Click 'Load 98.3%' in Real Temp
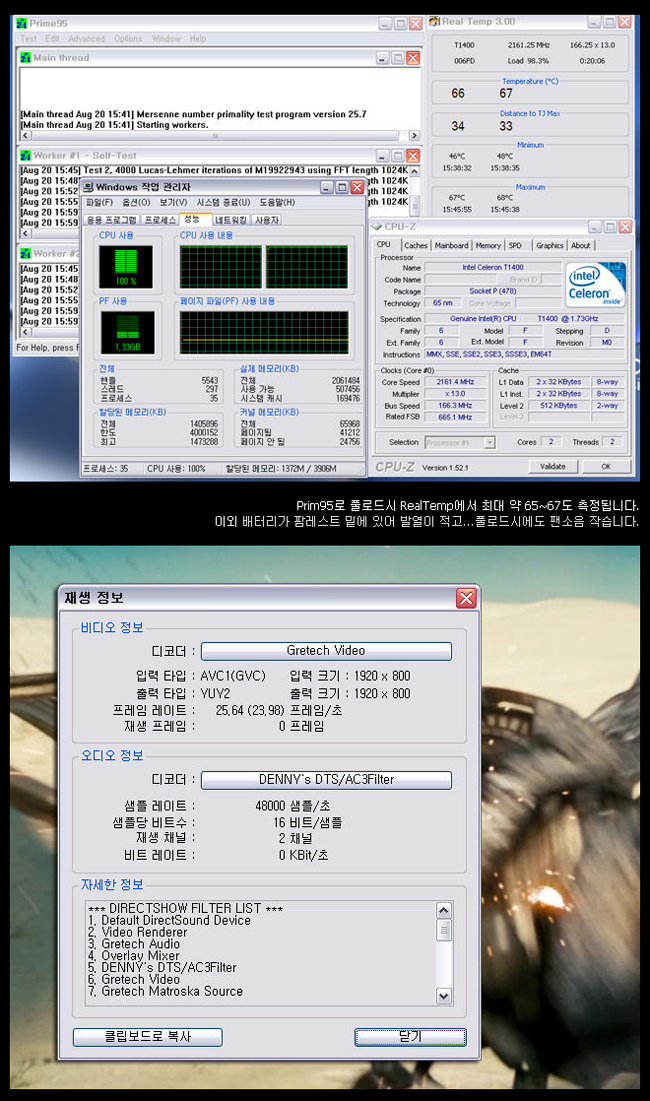650x1101 pixels. pos(528,61)
